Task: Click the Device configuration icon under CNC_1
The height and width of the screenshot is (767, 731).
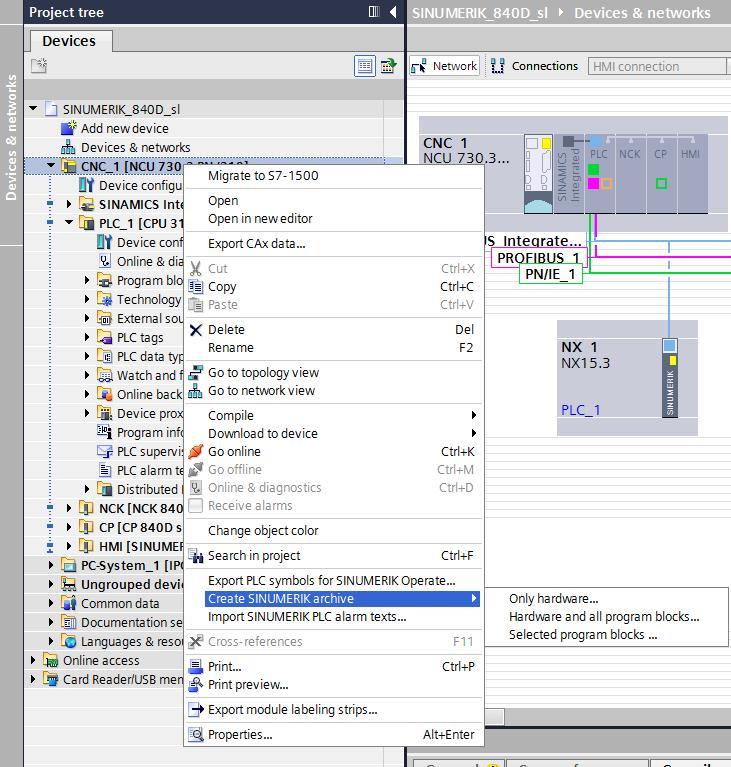Action: click(x=86, y=185)
